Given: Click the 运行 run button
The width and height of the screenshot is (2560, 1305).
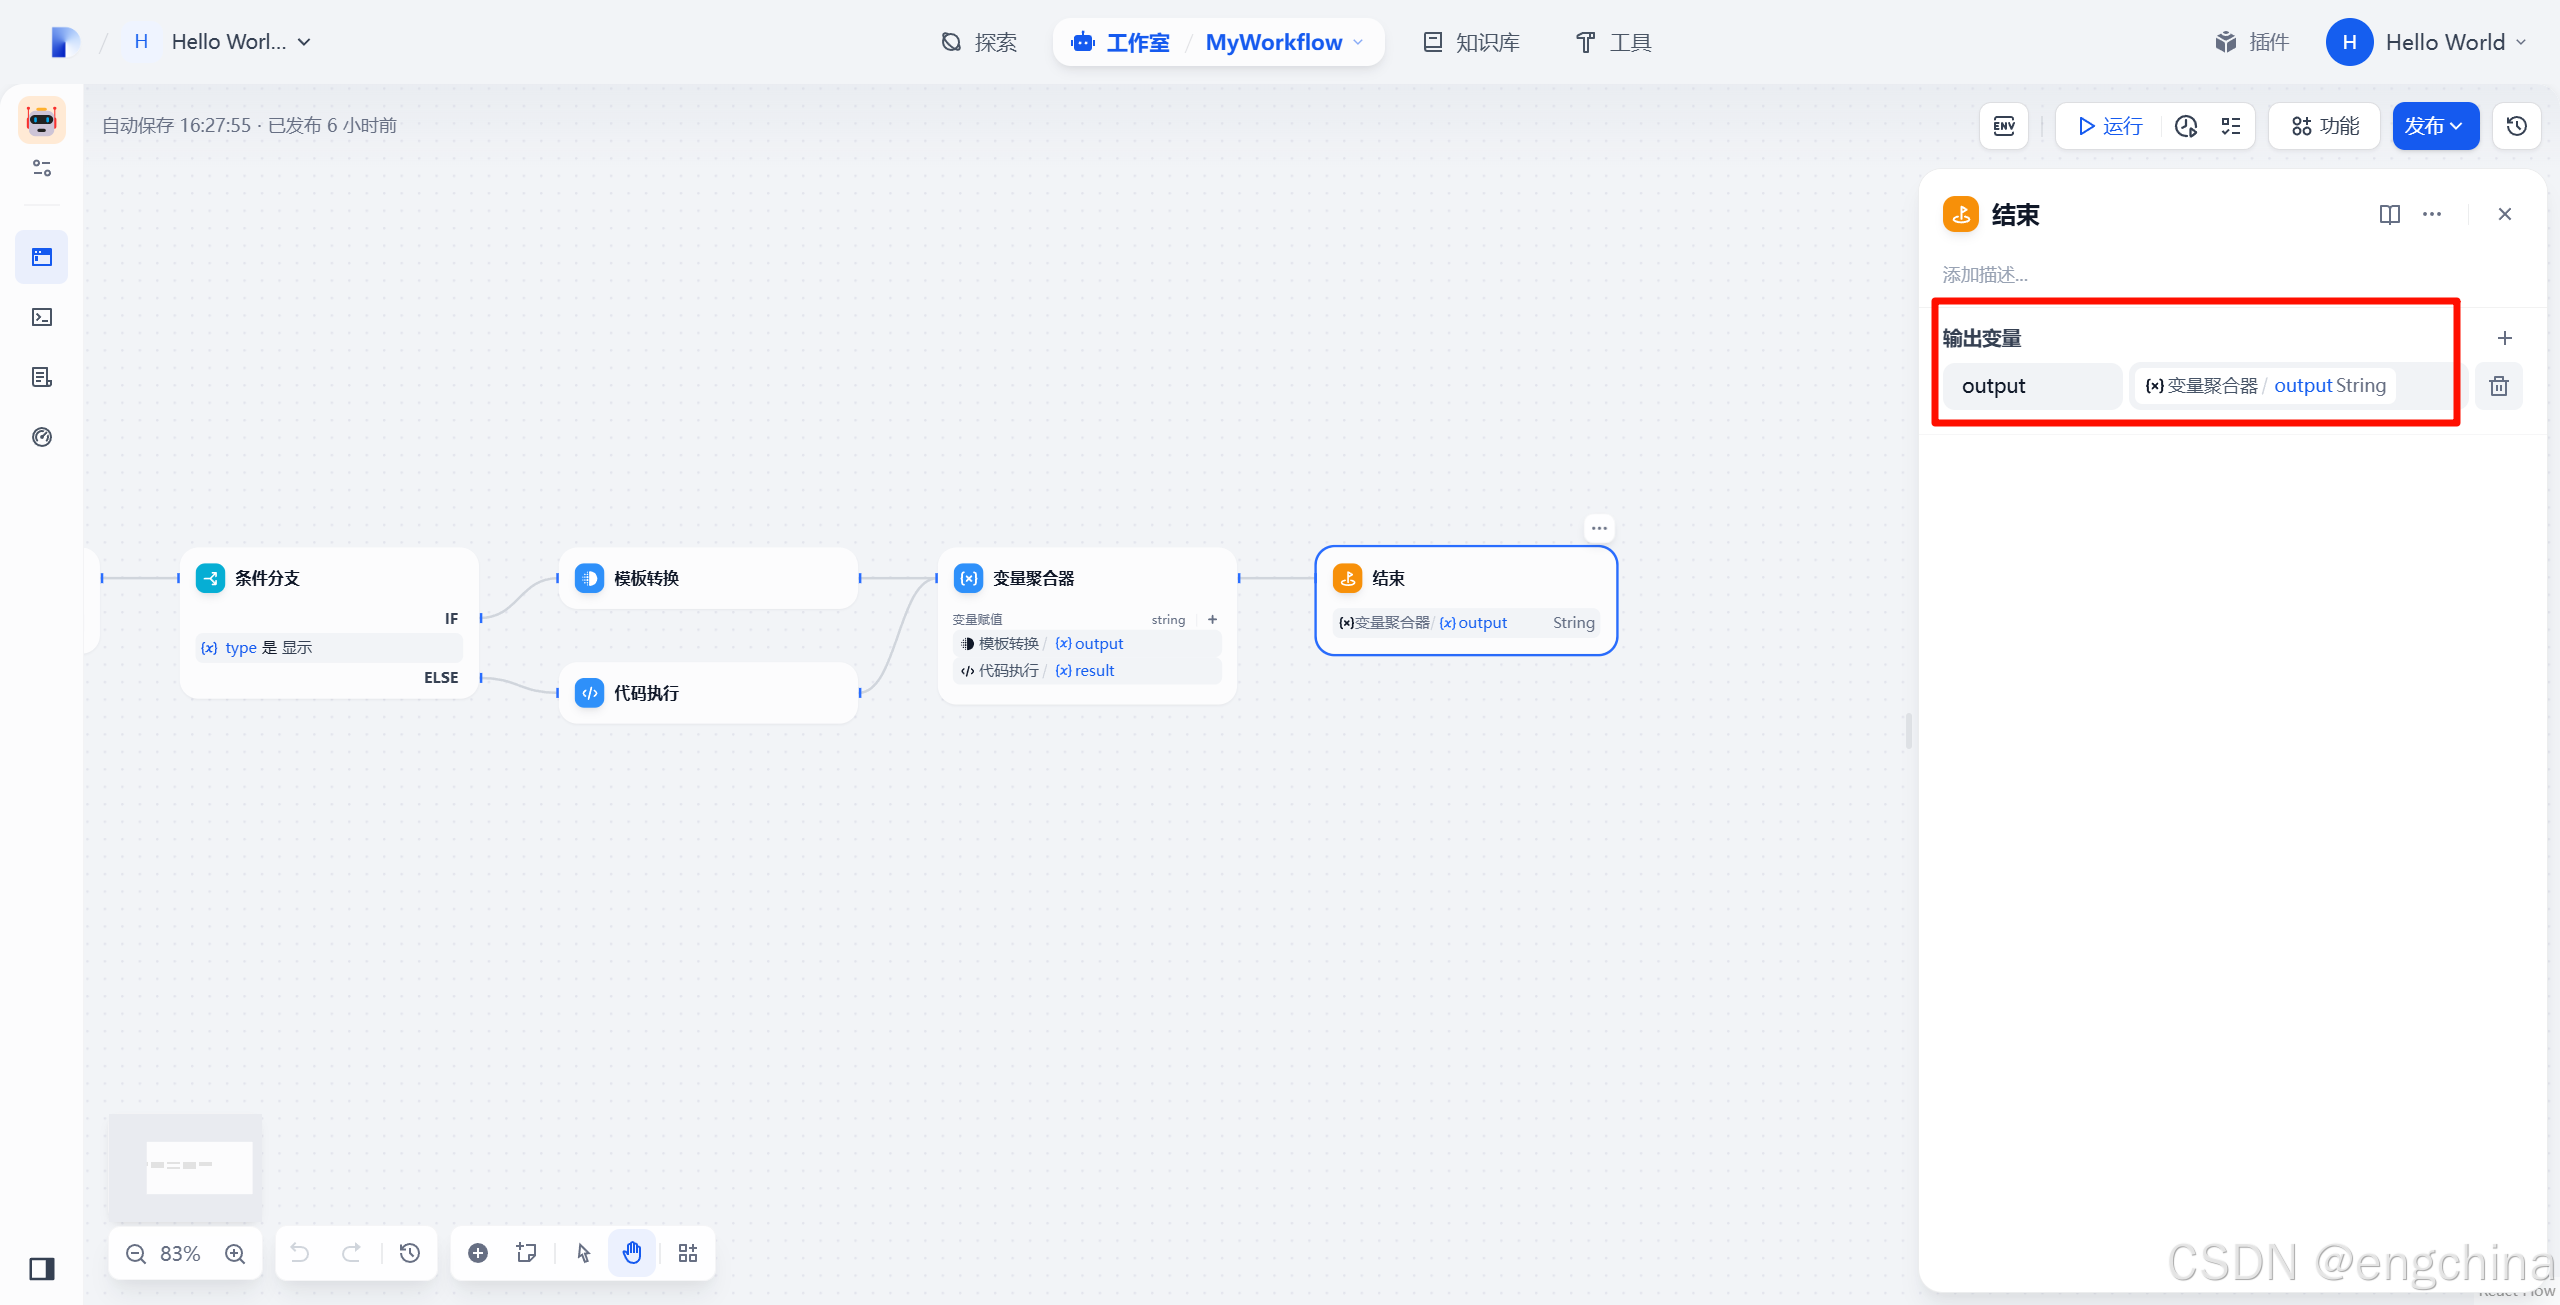Looking at the screenshot, I should (2111, 126).
